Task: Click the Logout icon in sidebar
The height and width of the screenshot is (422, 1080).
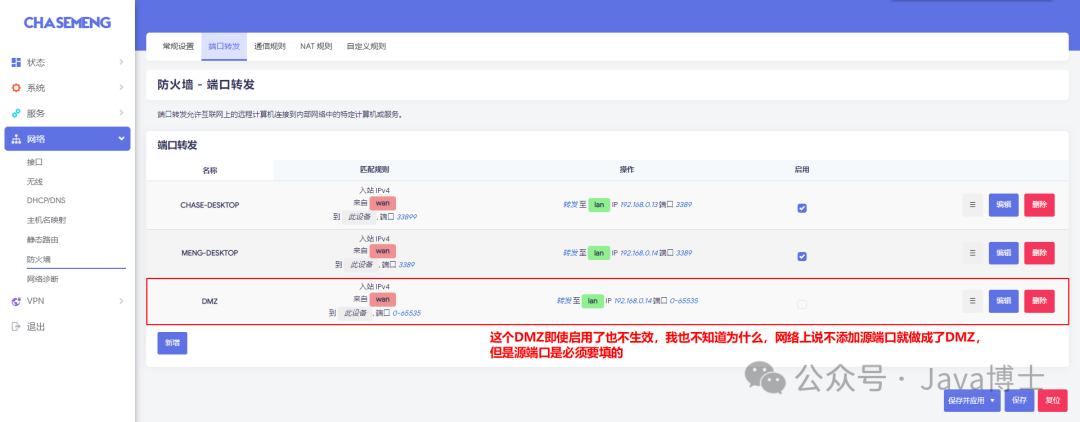Action: coord(16,327)
